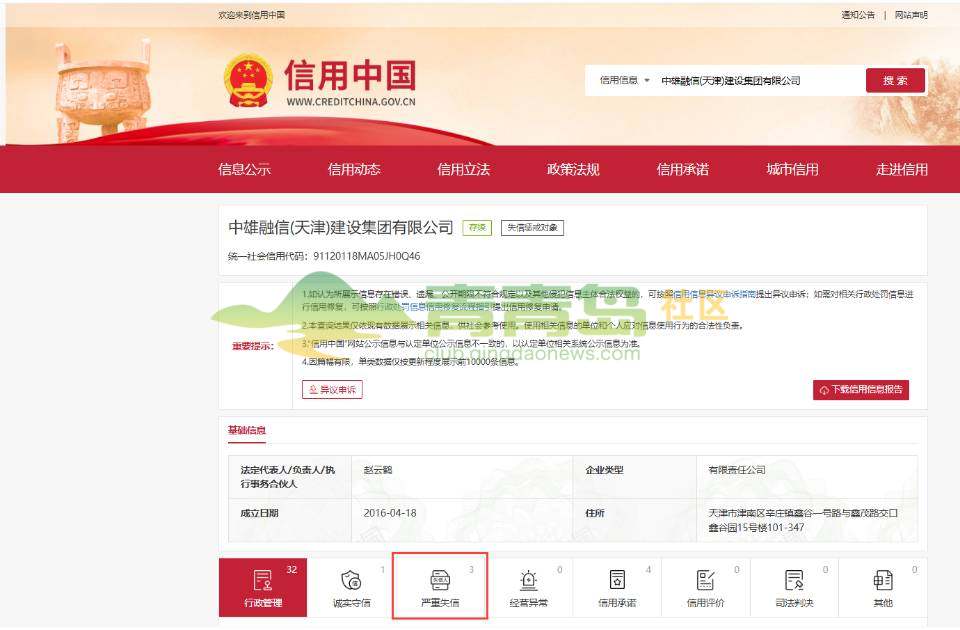Click the WWW.CREDITCHINA.GOV.CN site title logo
The height and width of the screenshot is (630, 960).
point(351,83)
